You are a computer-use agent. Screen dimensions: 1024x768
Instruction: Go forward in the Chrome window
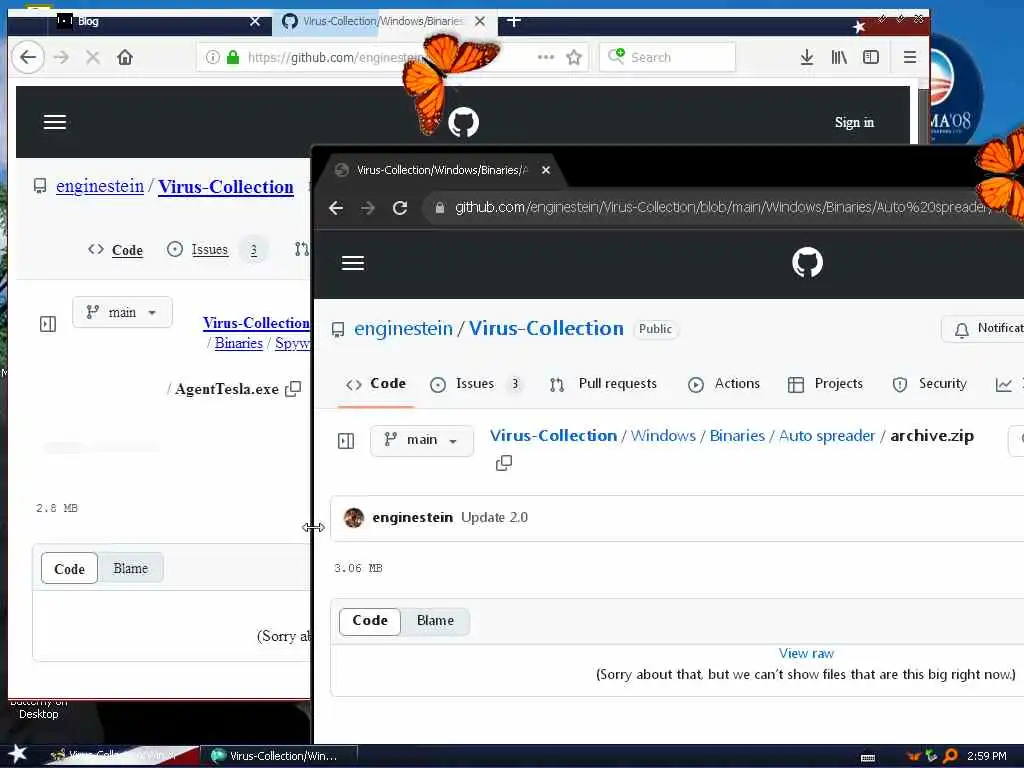pos(368,208)
